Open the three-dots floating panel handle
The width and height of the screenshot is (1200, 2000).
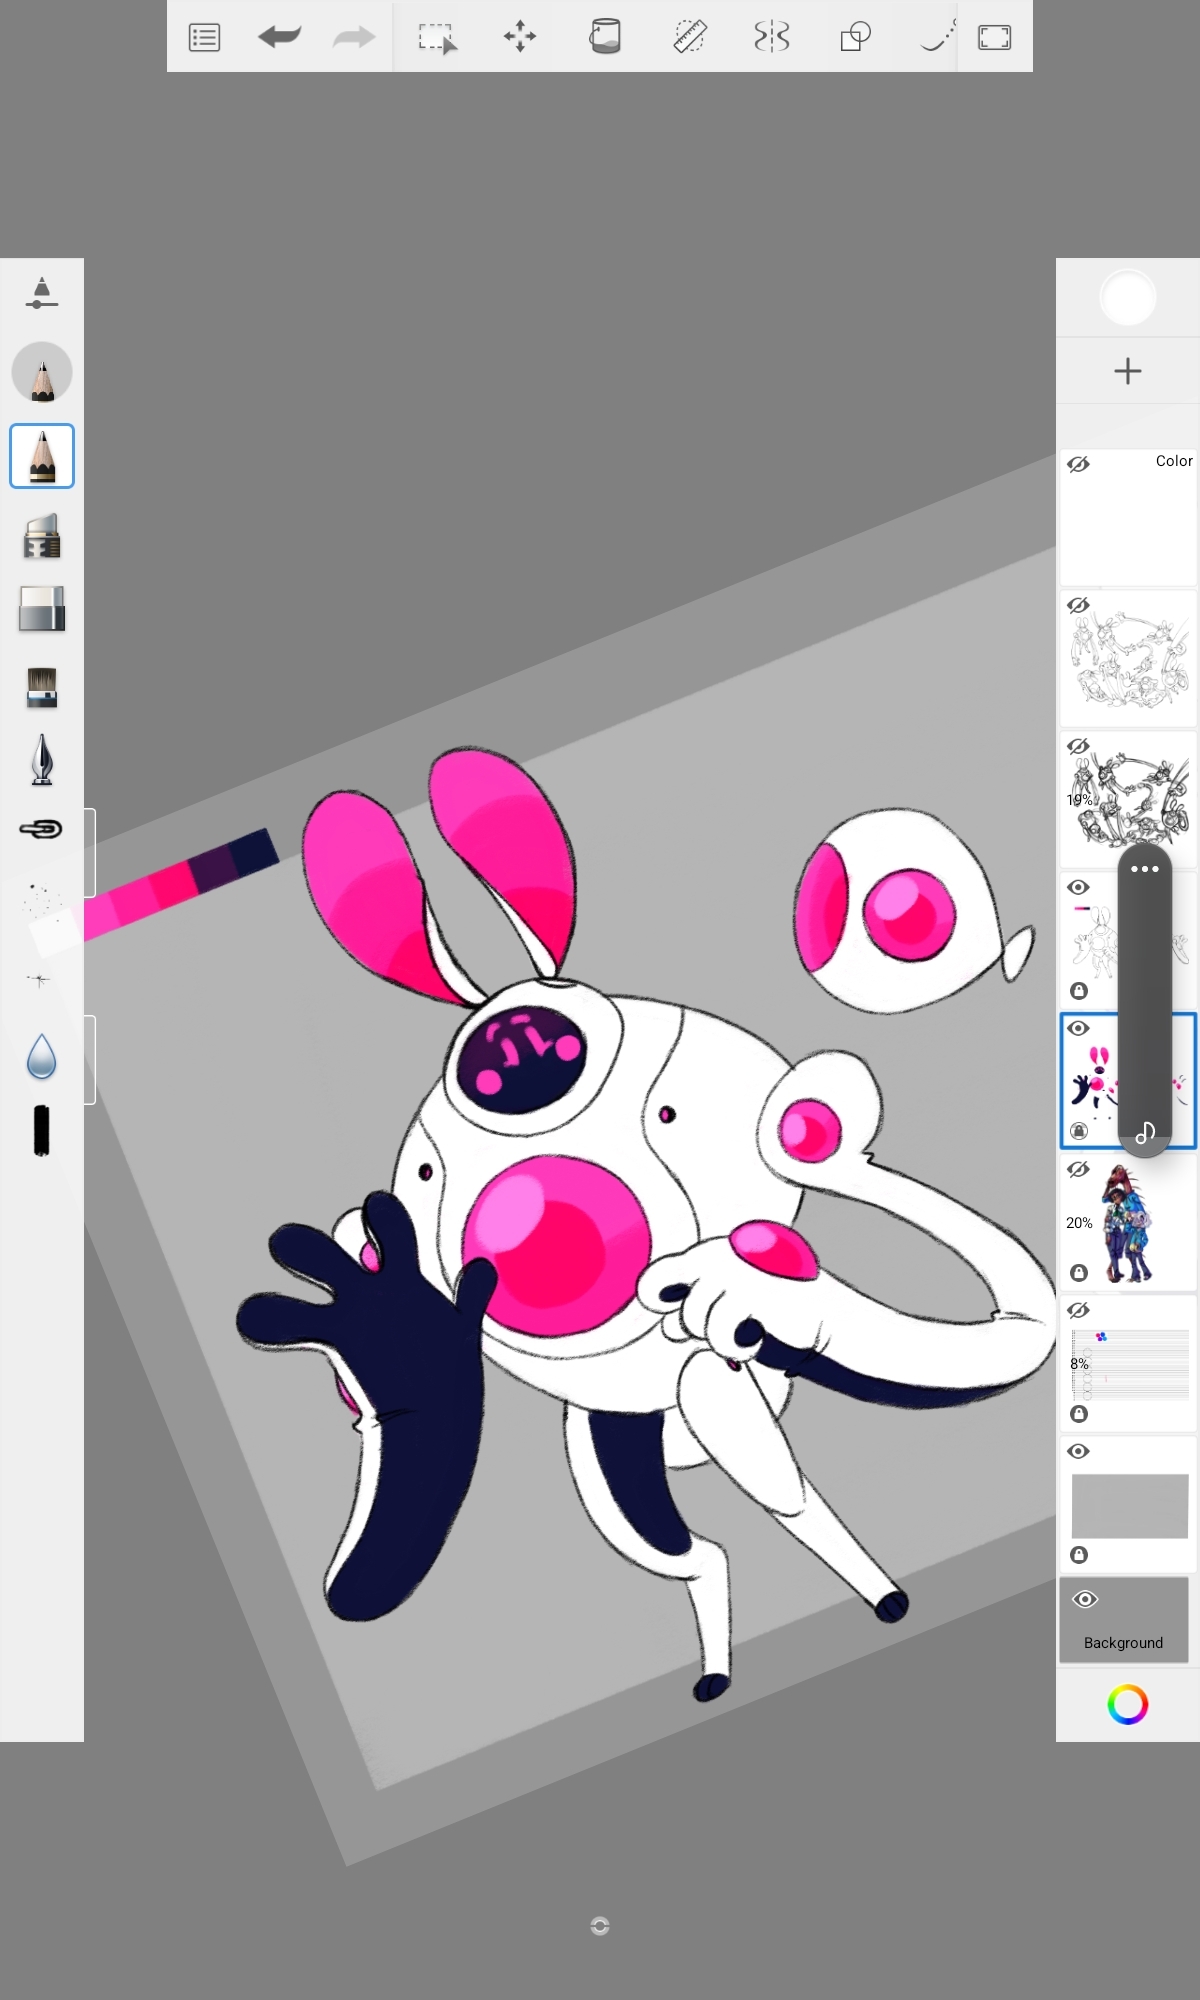1145,869
